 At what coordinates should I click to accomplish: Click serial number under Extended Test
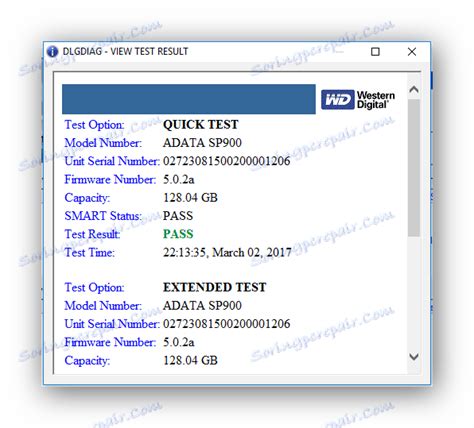coord(226,324)
